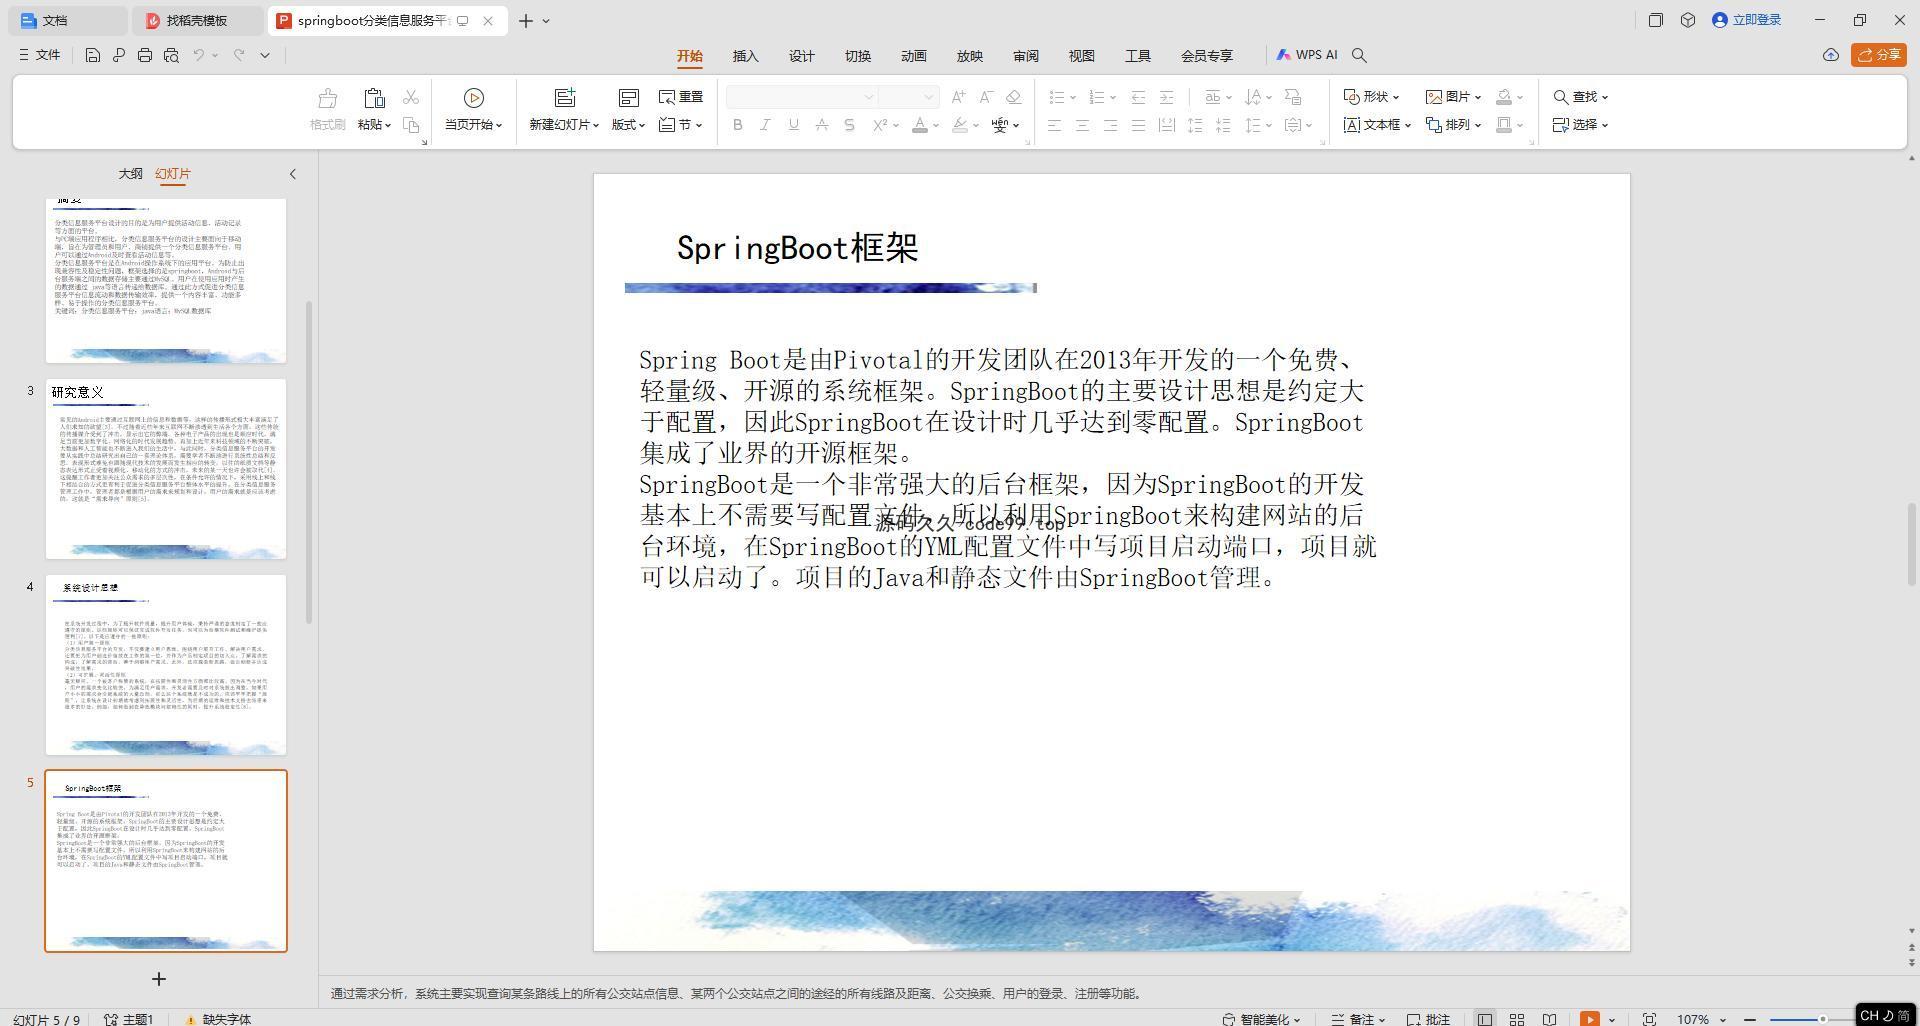Switch to the Animation (动画) tab
1920x1026 pixels.
(x=914, y=56)
